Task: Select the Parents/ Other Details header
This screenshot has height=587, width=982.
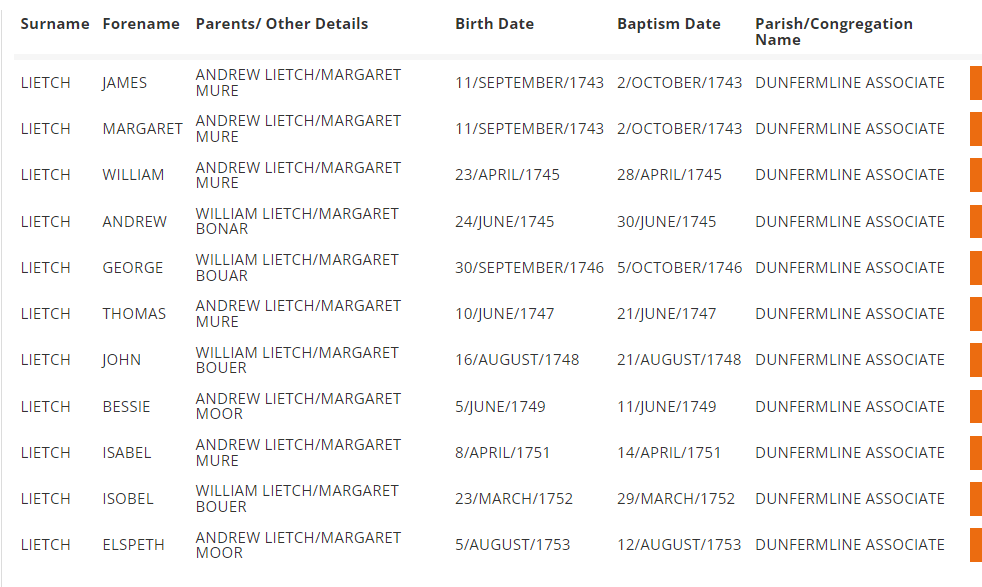Action: [282, 24]
